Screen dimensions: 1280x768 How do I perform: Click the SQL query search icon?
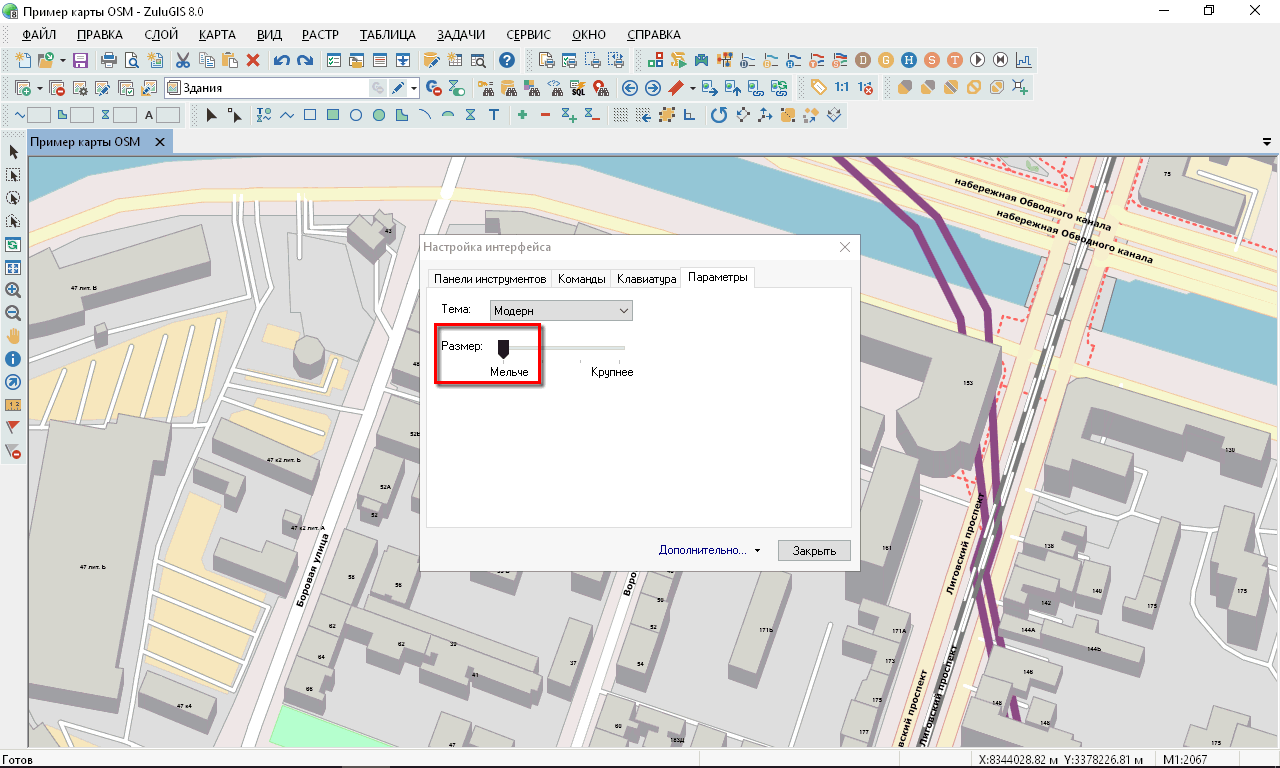click(x=578, y=88)
